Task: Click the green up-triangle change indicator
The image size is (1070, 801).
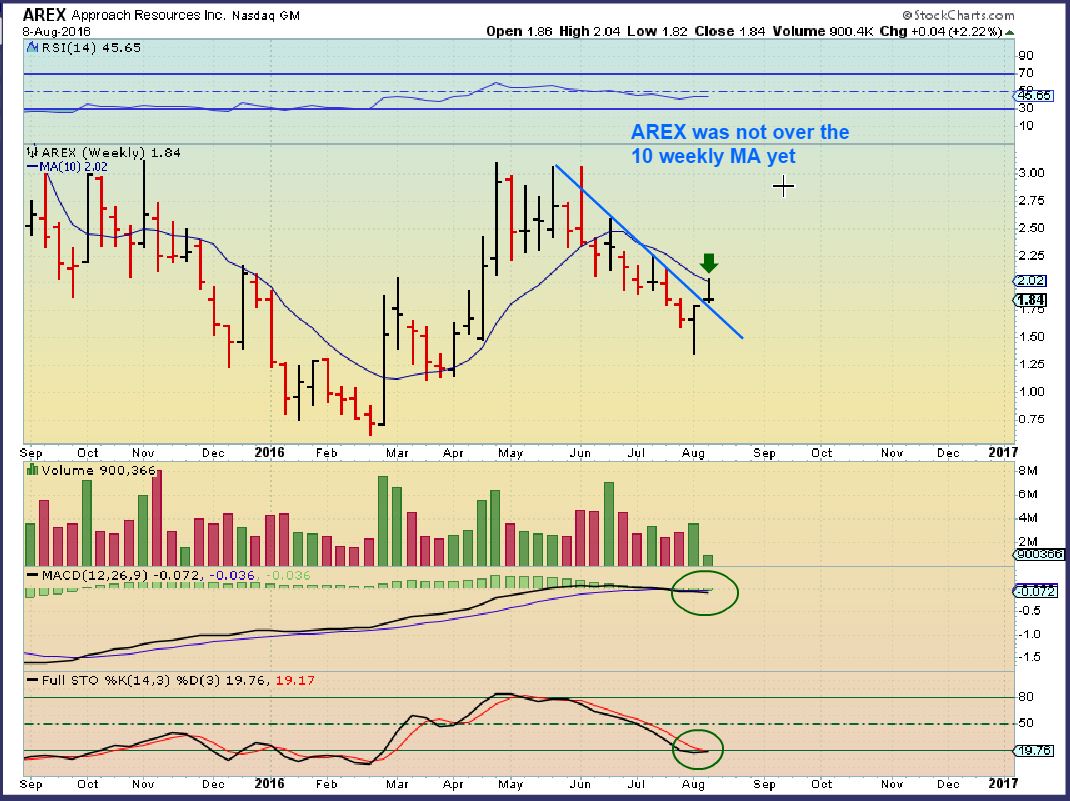Action: (x=1009, y=32)
